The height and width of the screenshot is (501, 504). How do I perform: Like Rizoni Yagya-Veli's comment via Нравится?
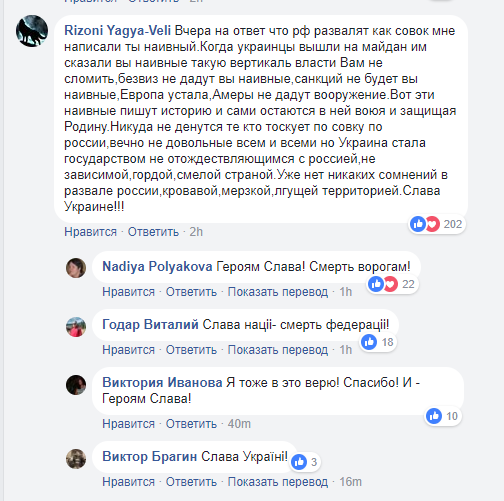(x=90, y=232)
